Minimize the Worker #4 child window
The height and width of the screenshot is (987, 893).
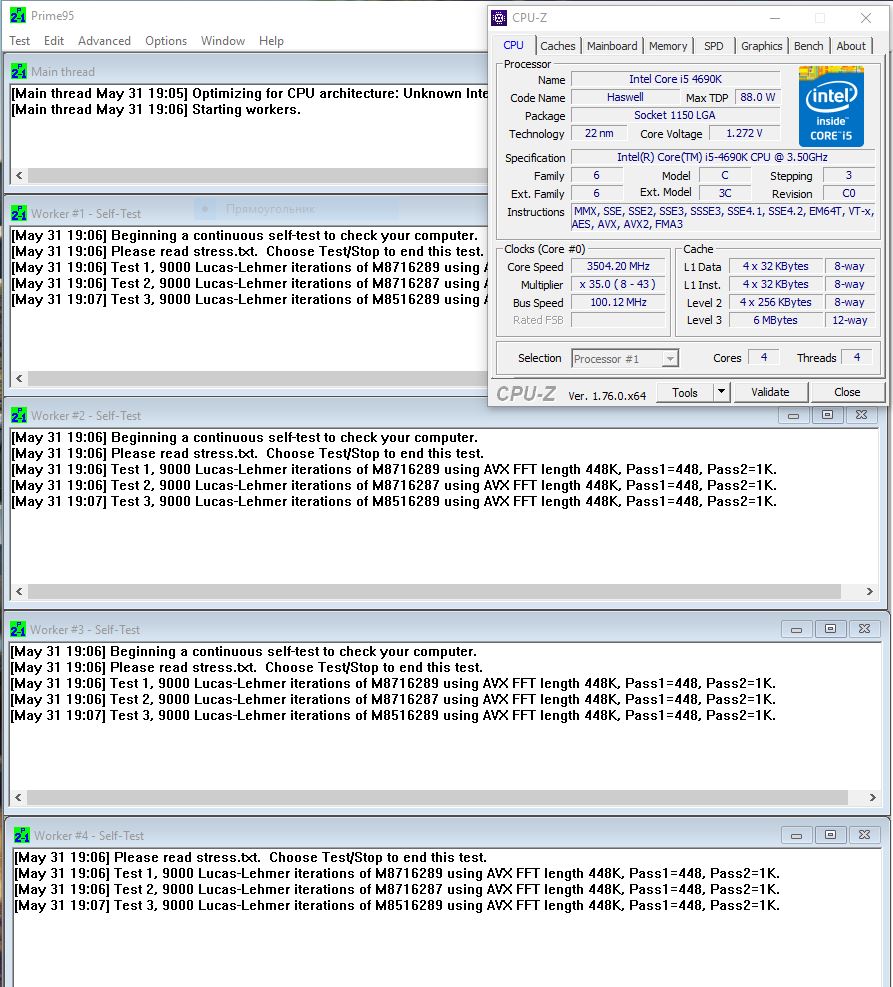pos(796,835)
